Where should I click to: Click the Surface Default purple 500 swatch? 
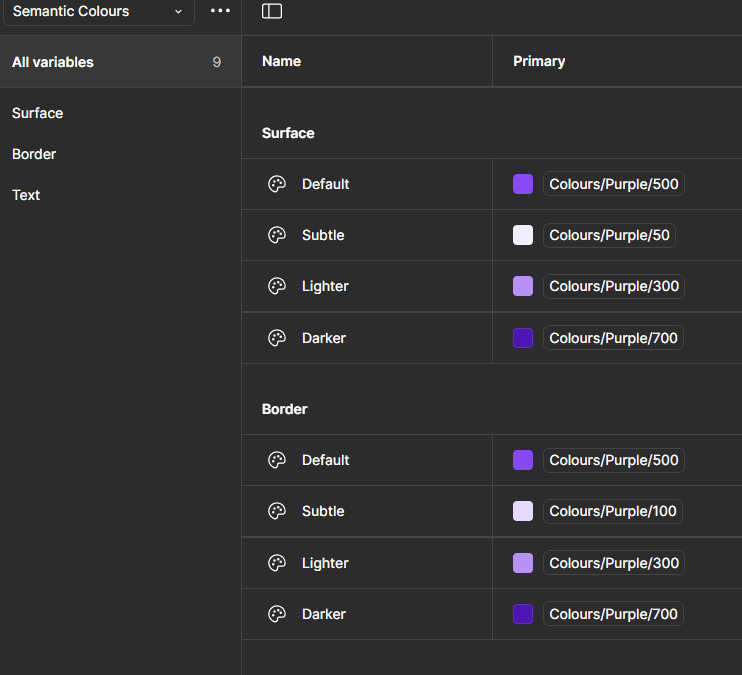[x=523, y=184]
